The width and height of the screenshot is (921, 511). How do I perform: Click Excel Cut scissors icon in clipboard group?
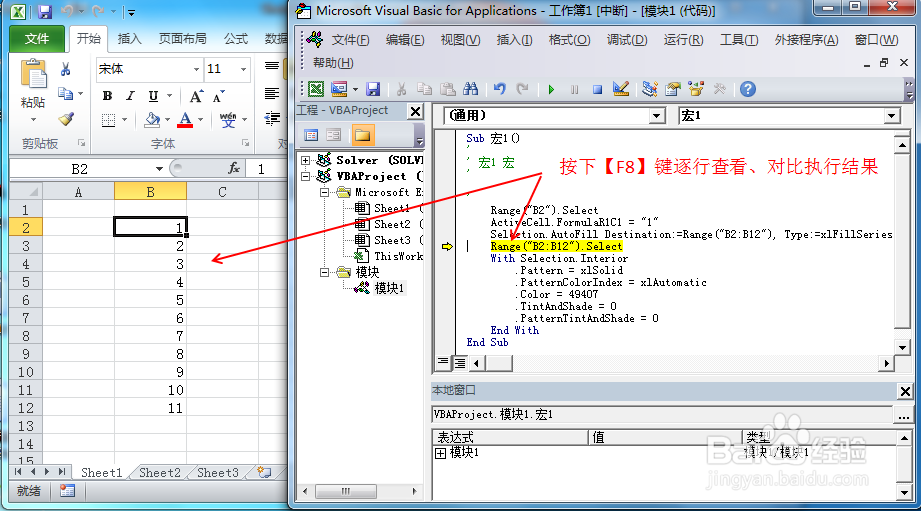click(66, 69)
